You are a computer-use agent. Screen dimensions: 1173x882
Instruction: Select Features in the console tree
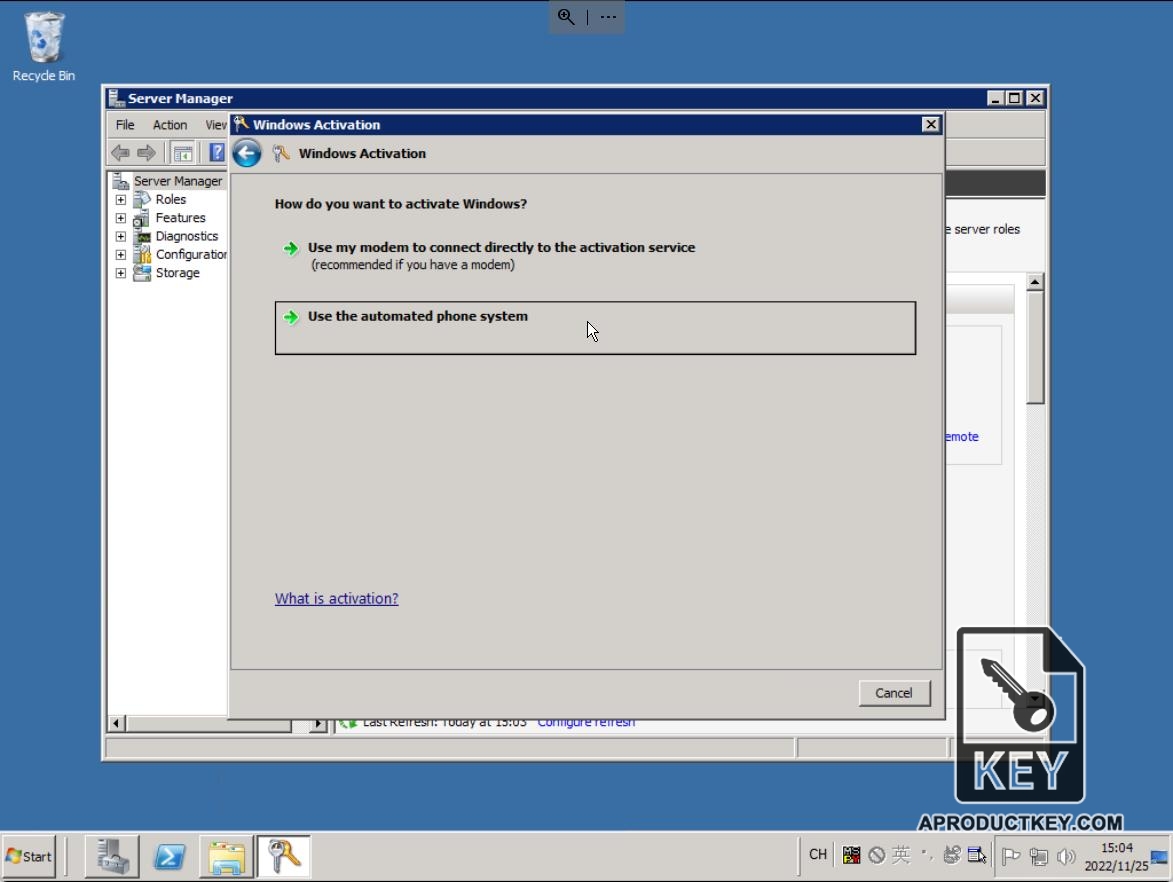180,218
